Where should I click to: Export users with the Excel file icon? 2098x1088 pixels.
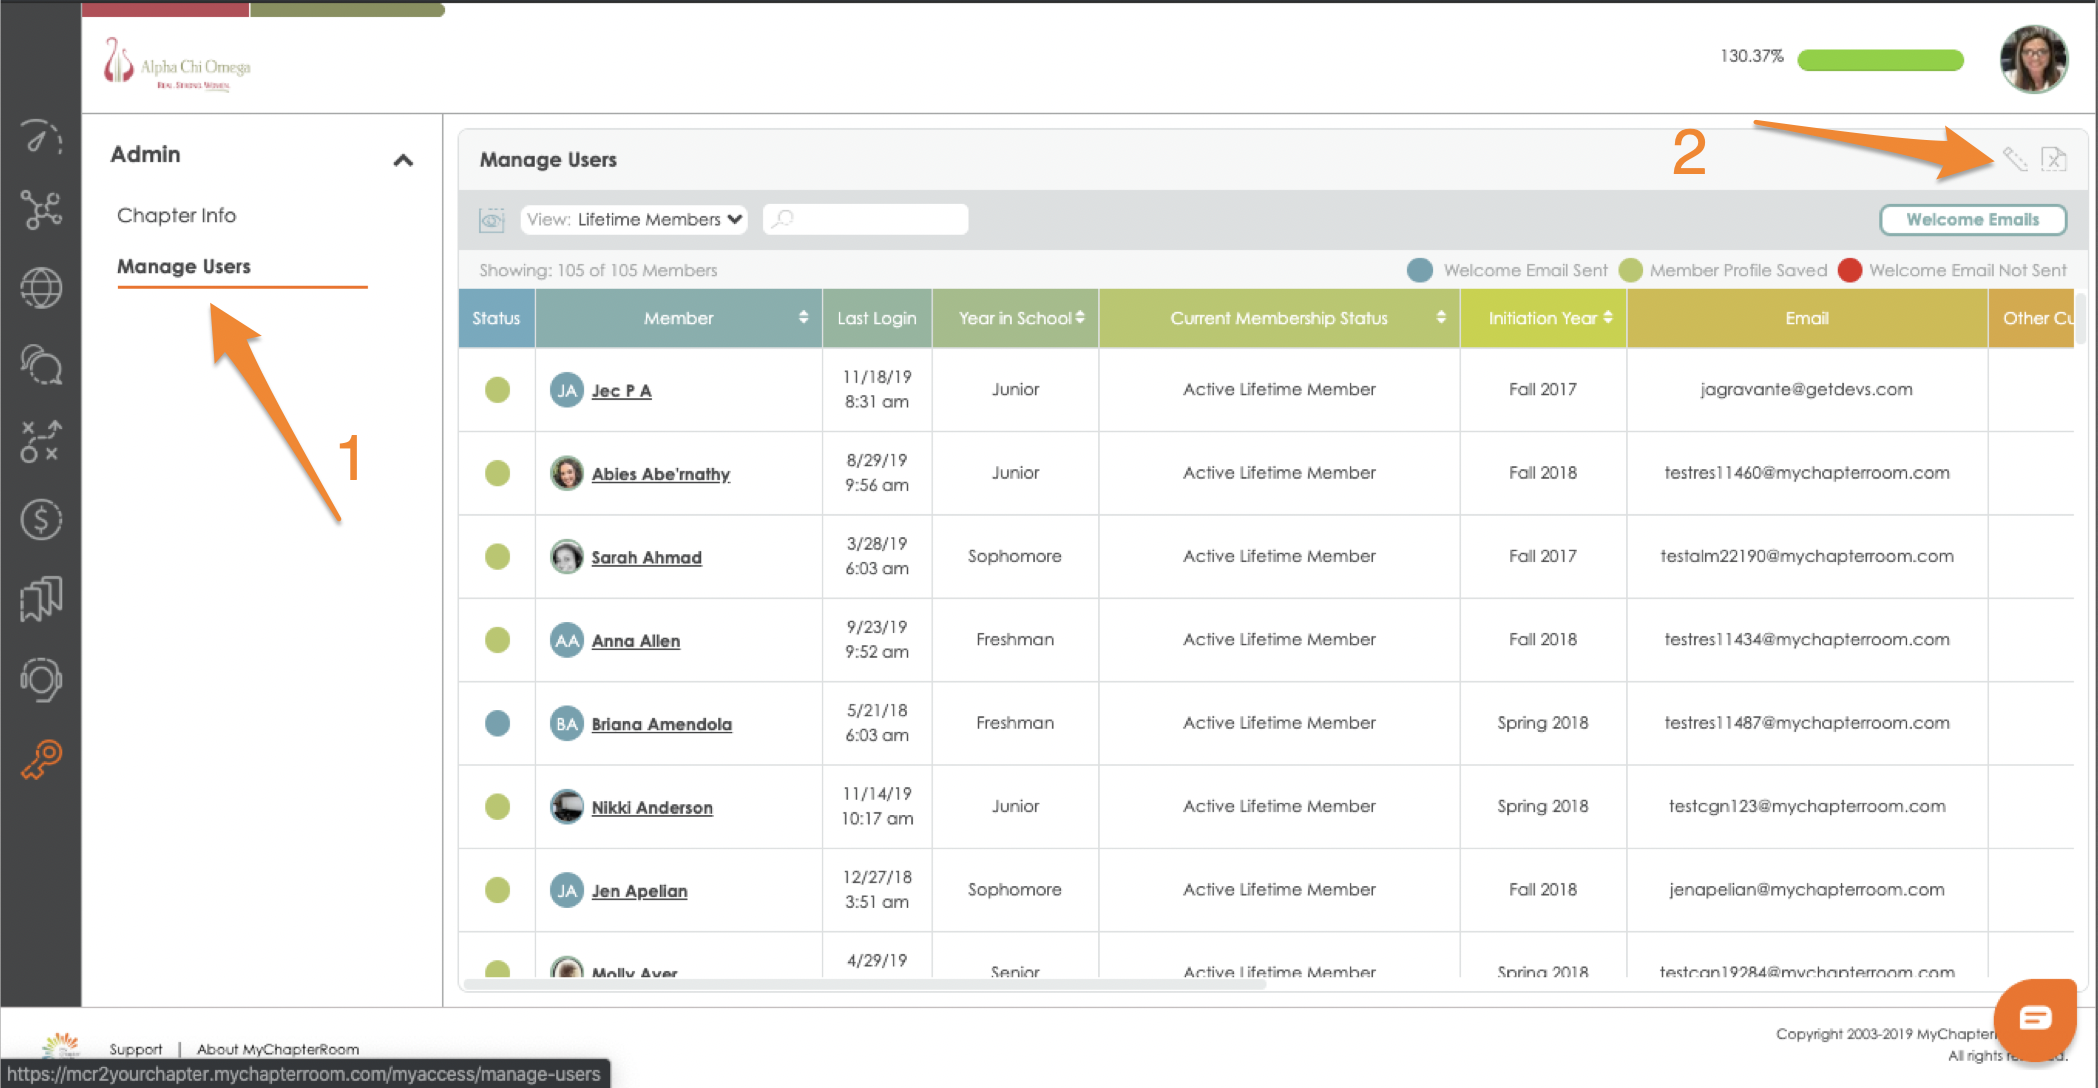pyautogui.click(x=2053, y=159)
